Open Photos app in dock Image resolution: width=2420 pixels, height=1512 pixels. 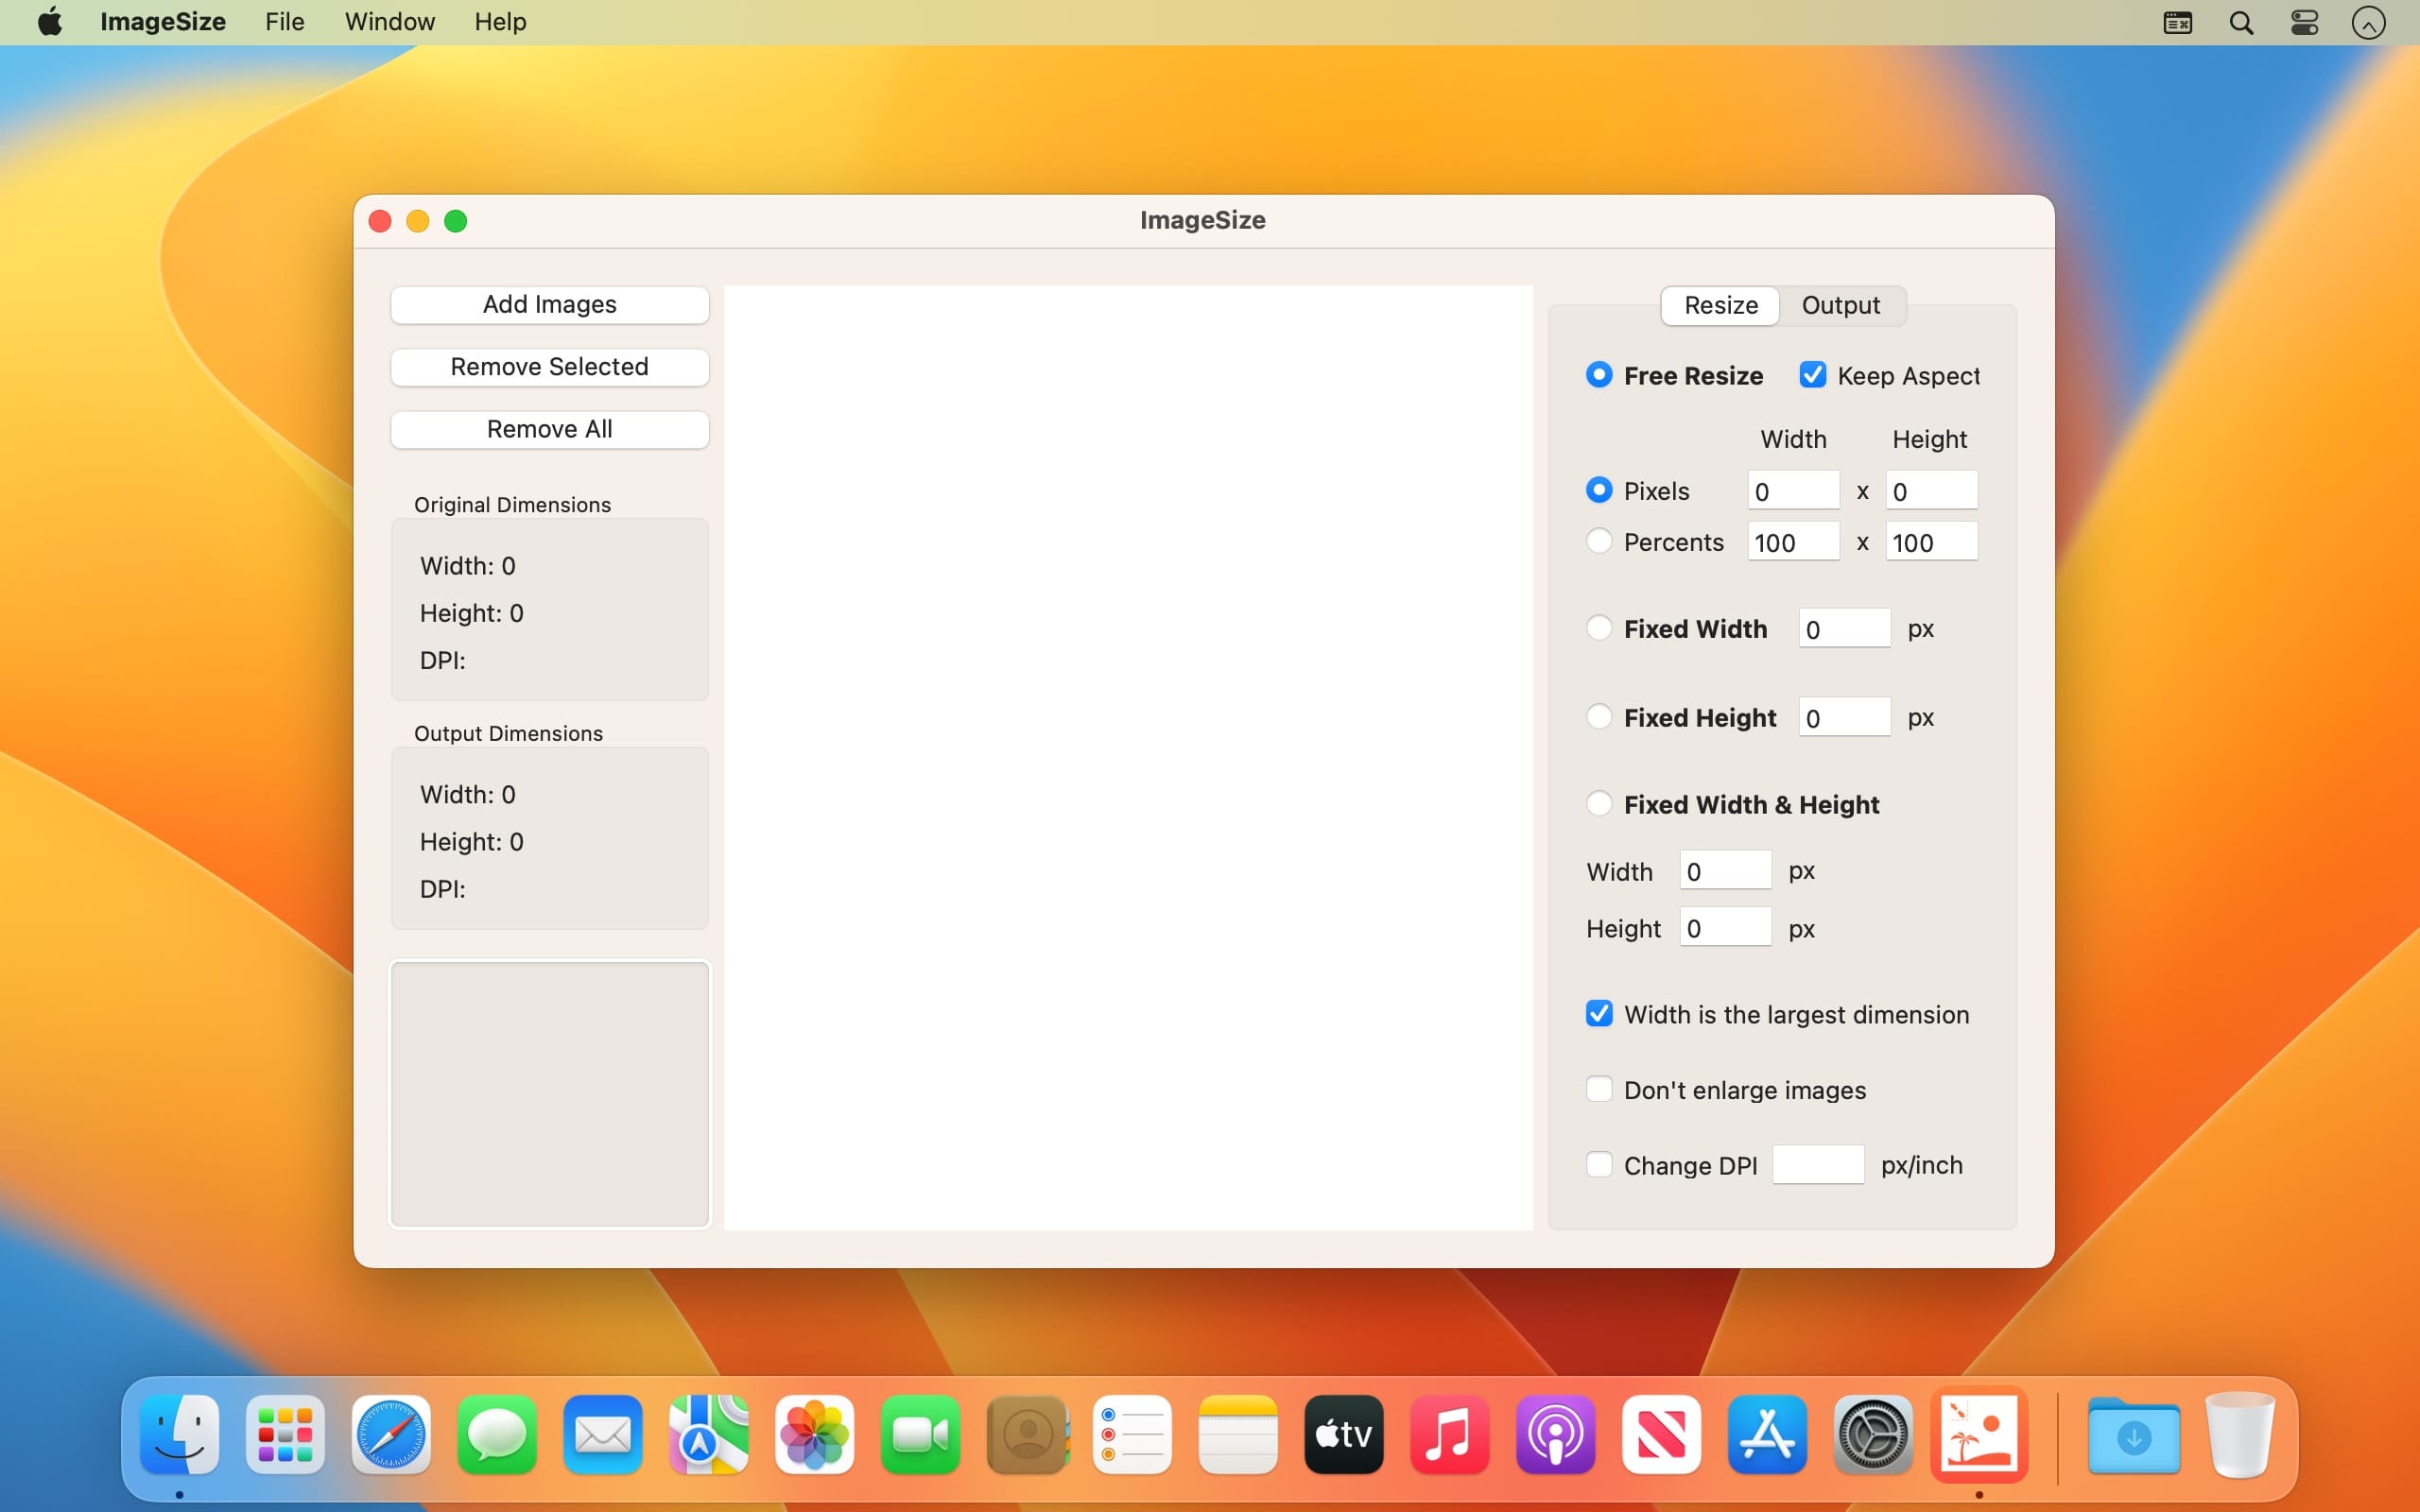click(815, 1434)
